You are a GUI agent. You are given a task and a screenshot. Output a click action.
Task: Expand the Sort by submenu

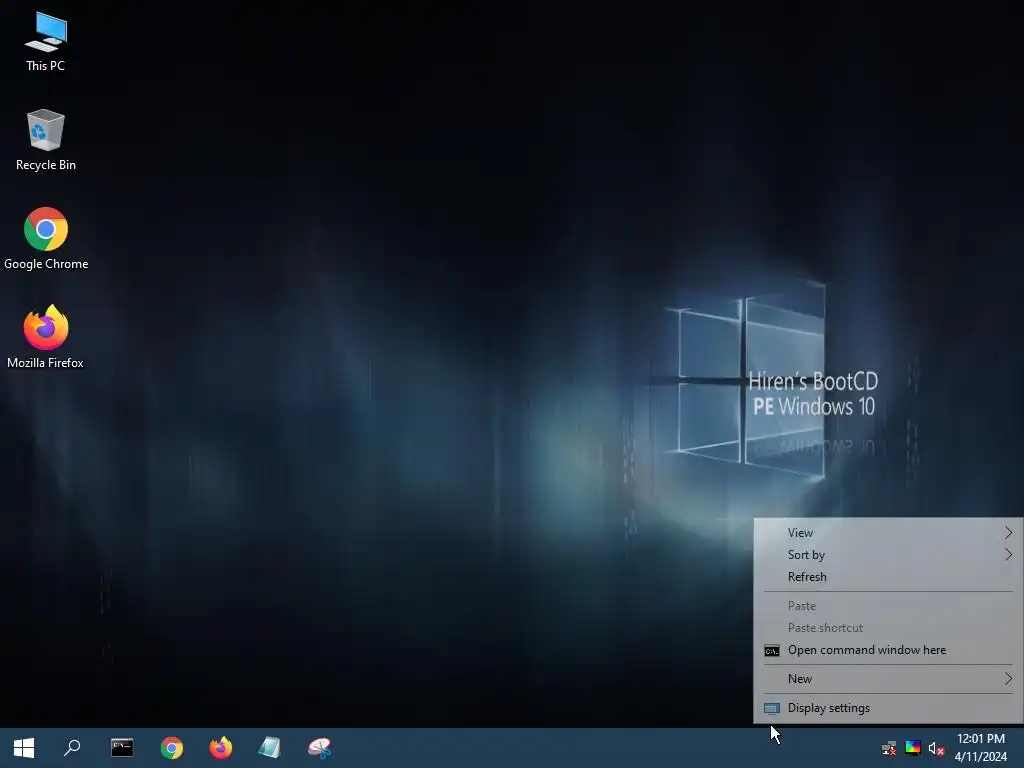coord(888,555)
